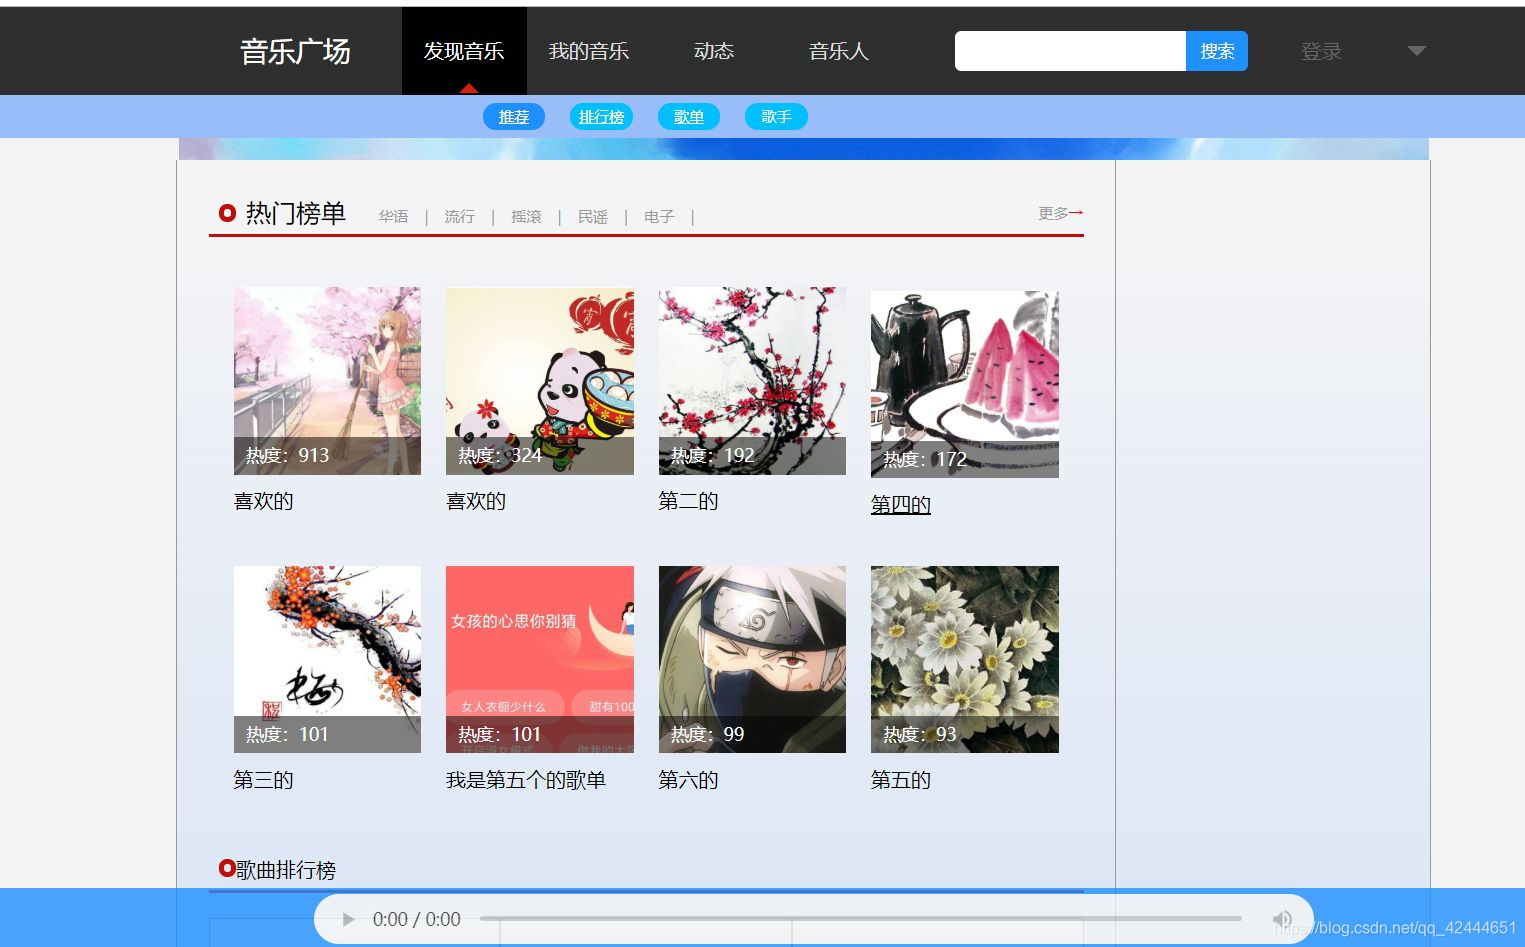Click the 歌曲排行榜 section heading
Viewport: 1525px width, 947px height.
286,870
